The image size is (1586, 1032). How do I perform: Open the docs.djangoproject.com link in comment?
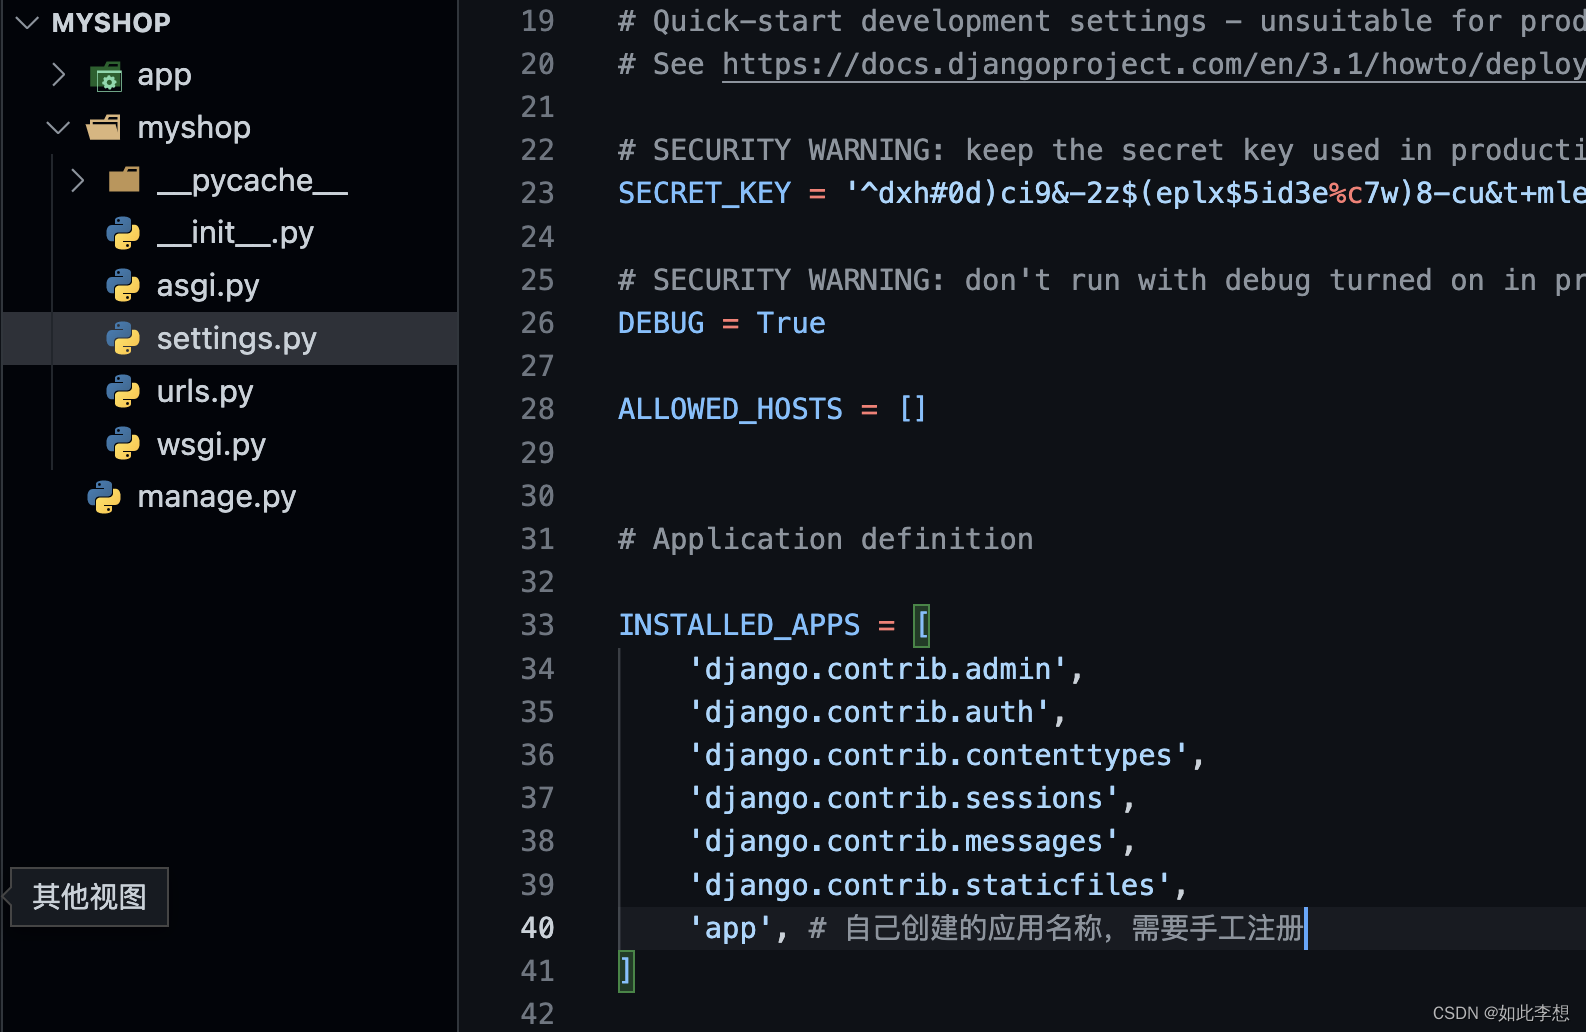click(1153, 64)
